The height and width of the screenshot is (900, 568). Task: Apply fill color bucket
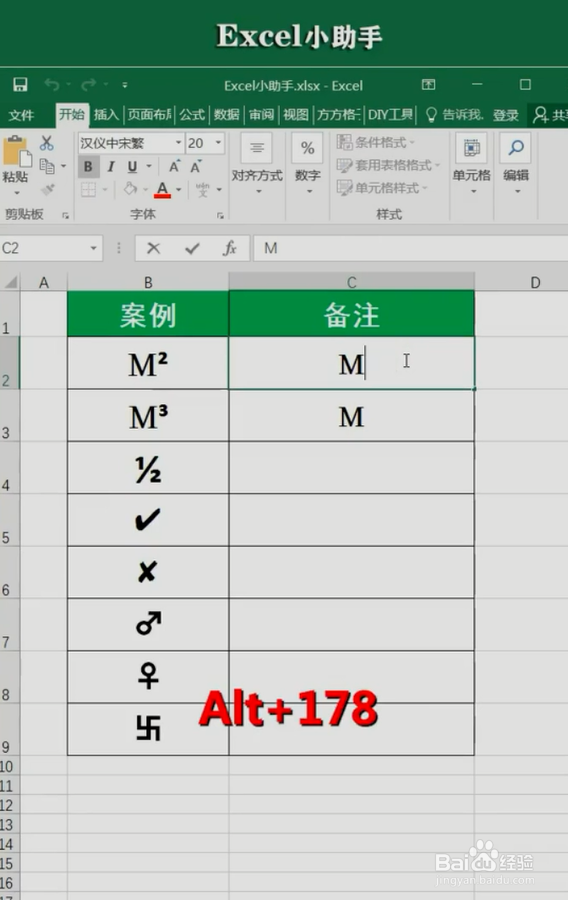point(130,189)
